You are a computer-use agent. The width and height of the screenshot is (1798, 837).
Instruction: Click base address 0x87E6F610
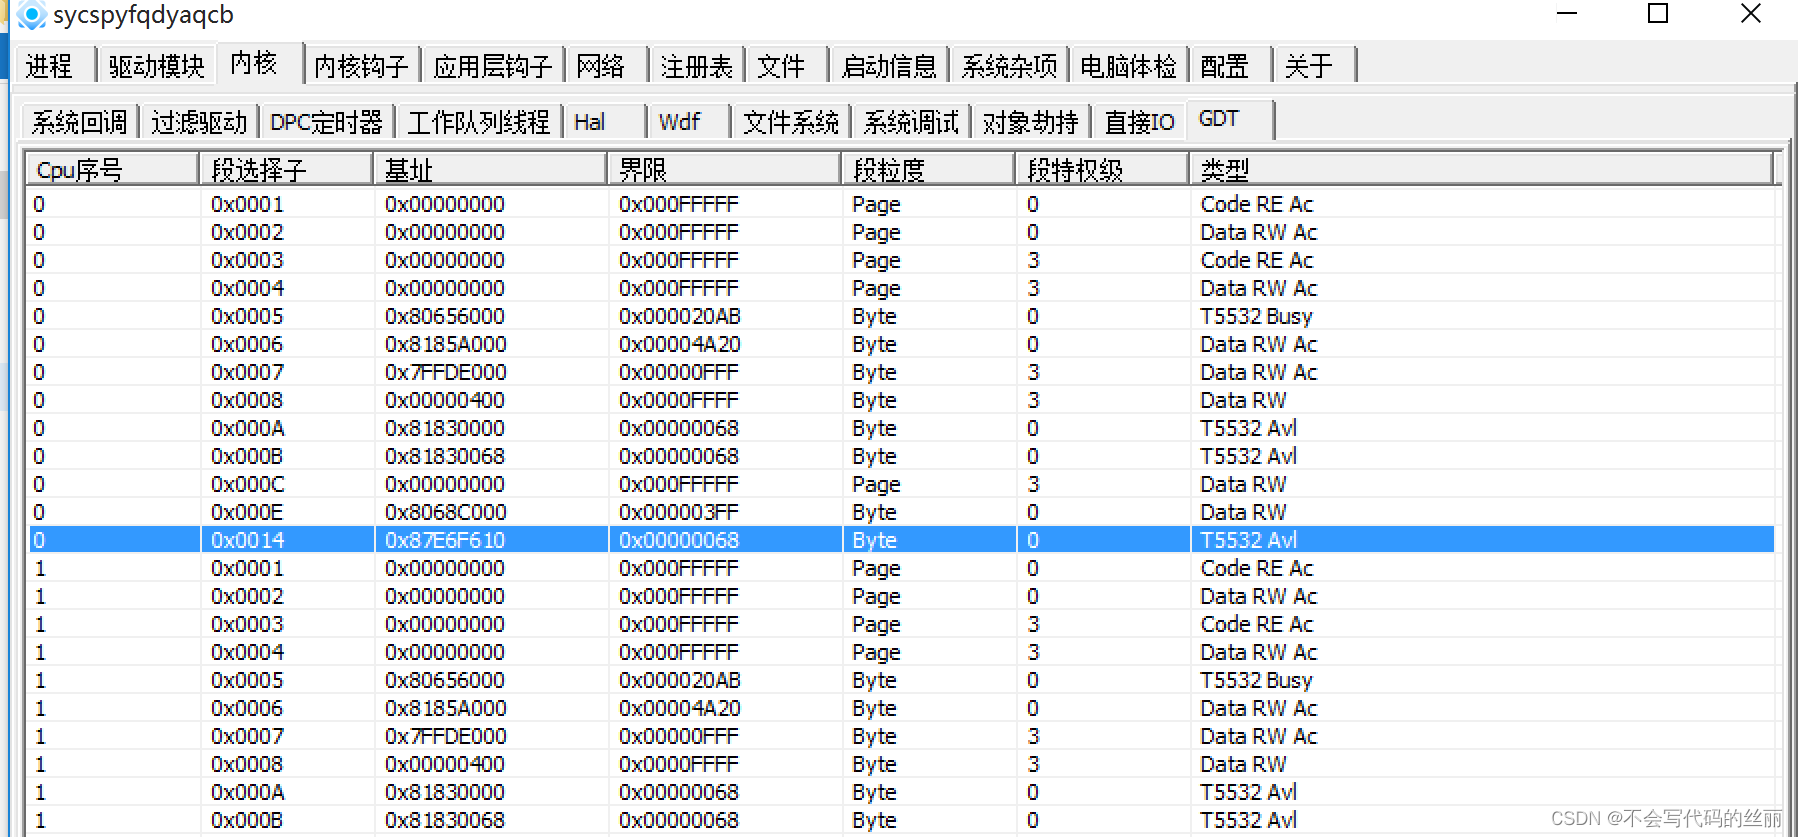click(445, 540)
